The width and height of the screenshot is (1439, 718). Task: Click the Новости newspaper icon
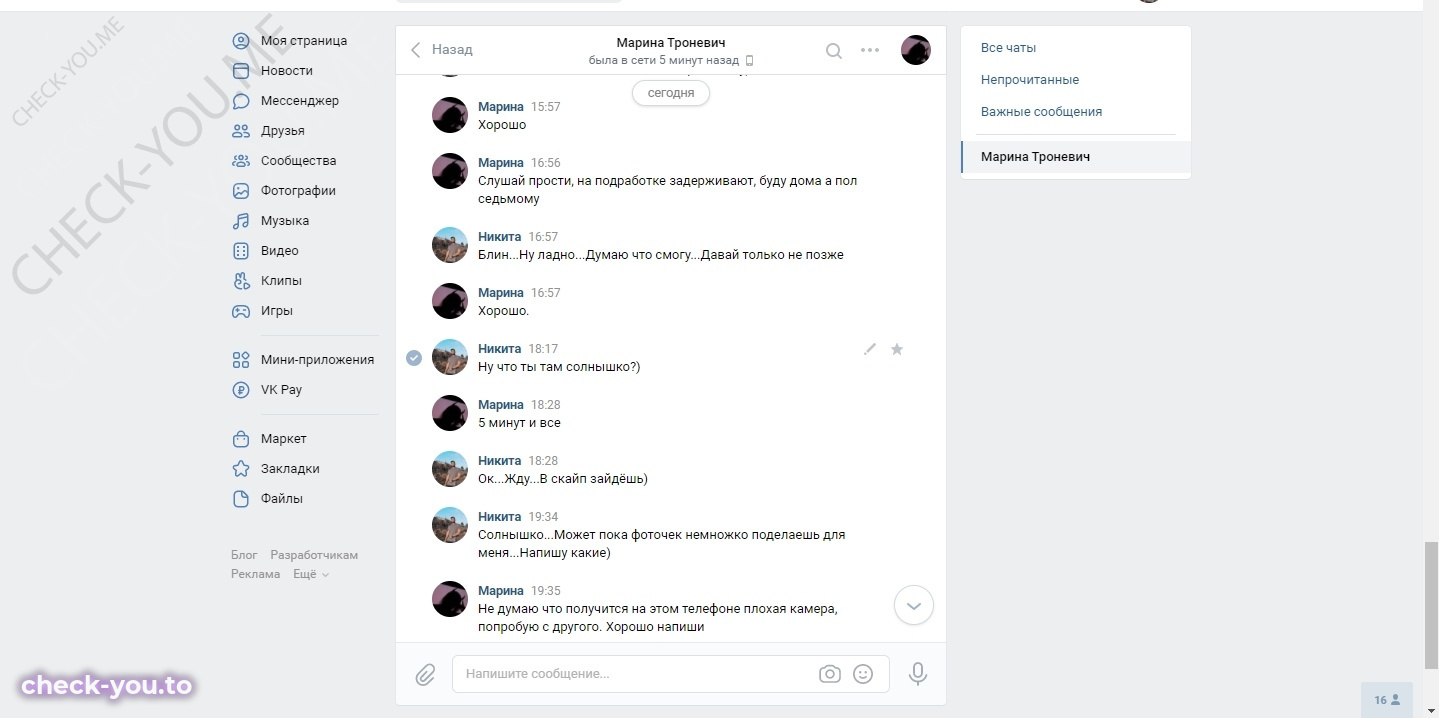tap(241, 71)
